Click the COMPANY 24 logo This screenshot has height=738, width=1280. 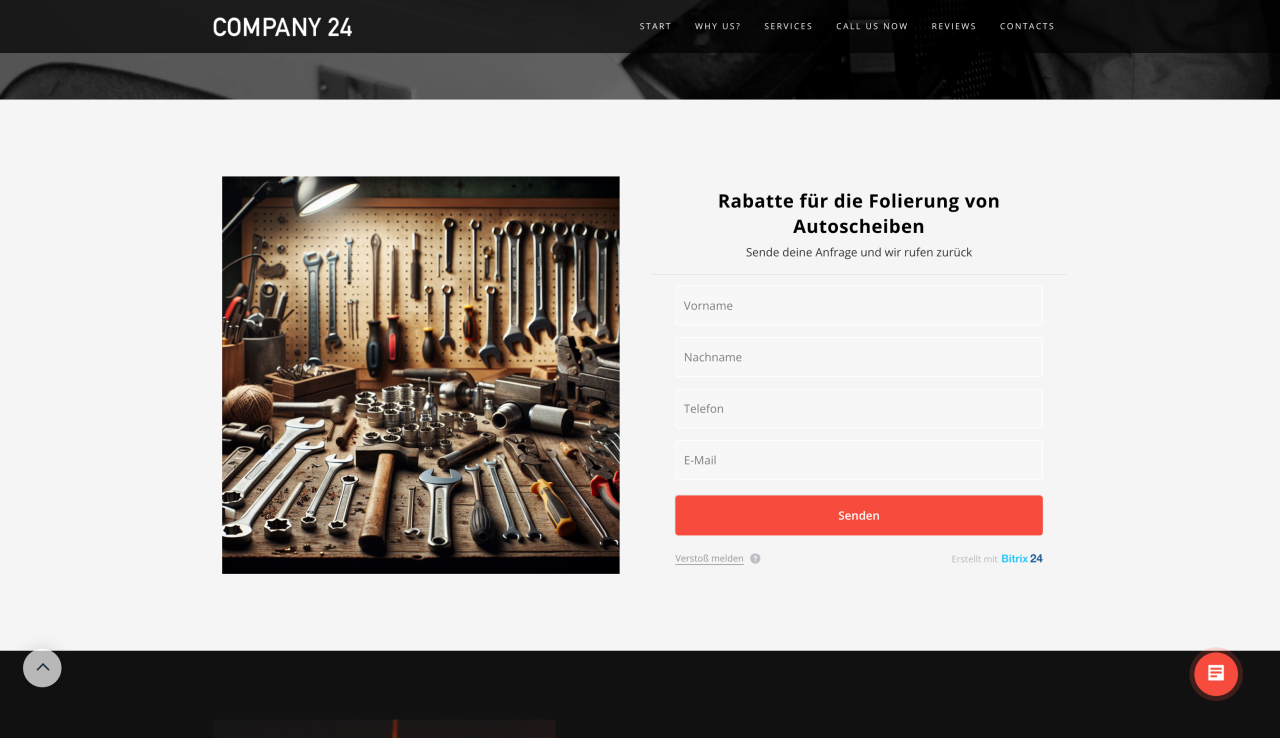click(x=283, y=27)
